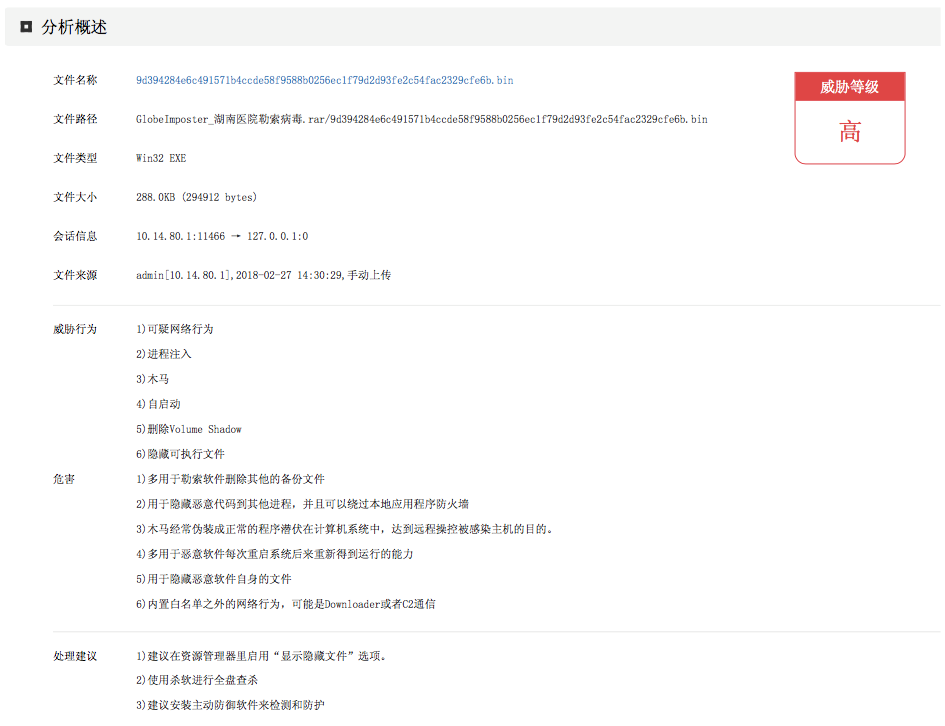Select the Win32 EXE file type label
Image resolution: width=945 pixels, height=726 pixels.
click(x=160, y=158)
